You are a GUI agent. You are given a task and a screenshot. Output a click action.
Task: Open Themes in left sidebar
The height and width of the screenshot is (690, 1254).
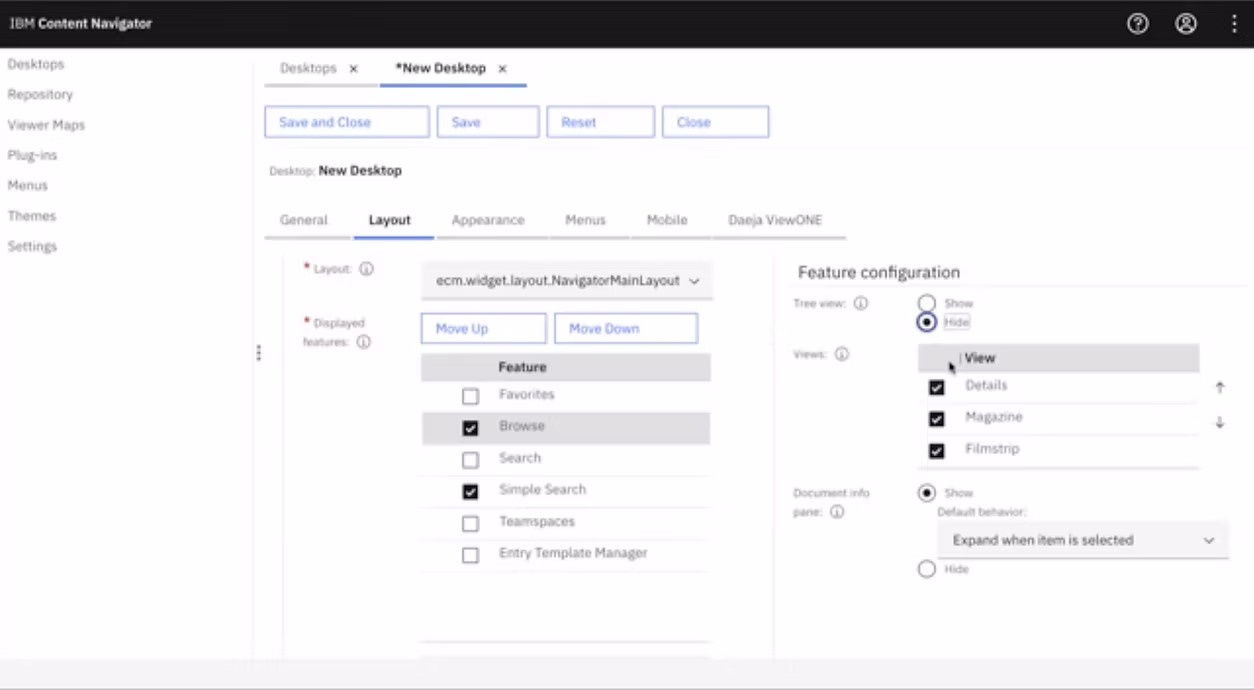tap(32, 216)
